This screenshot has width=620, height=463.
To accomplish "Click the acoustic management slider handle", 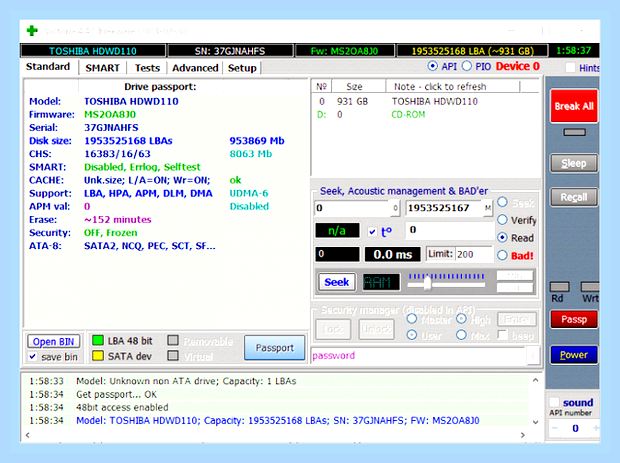I will coord(427,284).
